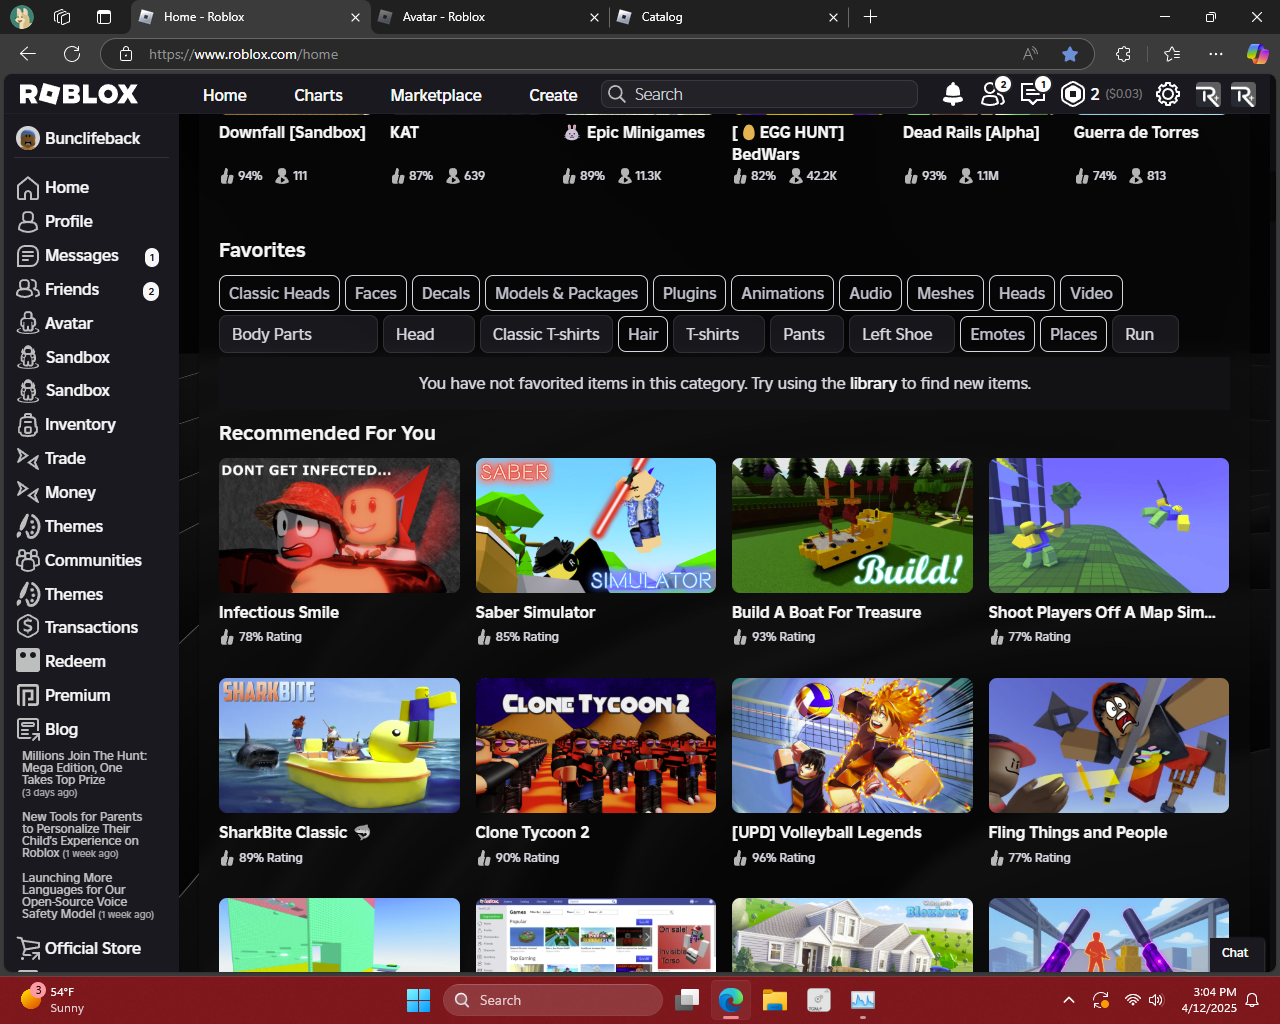This screenshot has width=1280, height=1024.
Task: Open the Windows Start menu
Action: pyautogui.click(x=418, y=1000)
